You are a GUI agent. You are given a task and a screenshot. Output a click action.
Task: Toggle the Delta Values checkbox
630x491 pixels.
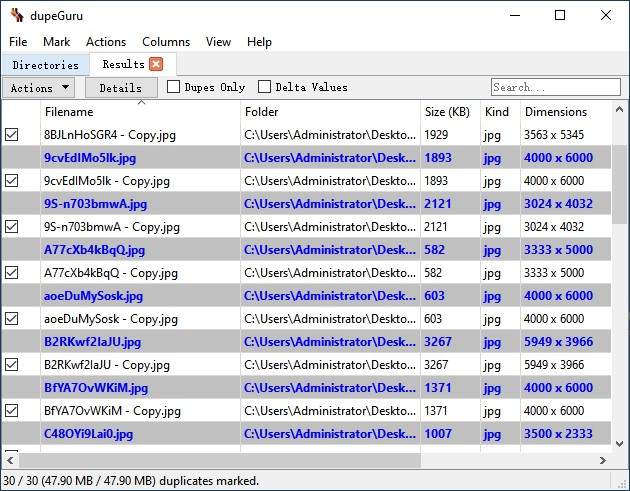pyautogui.click(x=265, y=87)
